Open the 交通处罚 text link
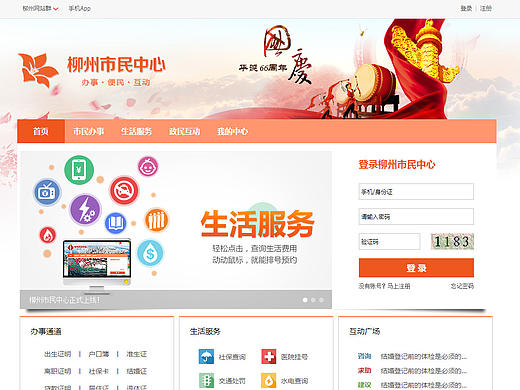Viewport: 520px width, 390px height. (x=232, y=381)
